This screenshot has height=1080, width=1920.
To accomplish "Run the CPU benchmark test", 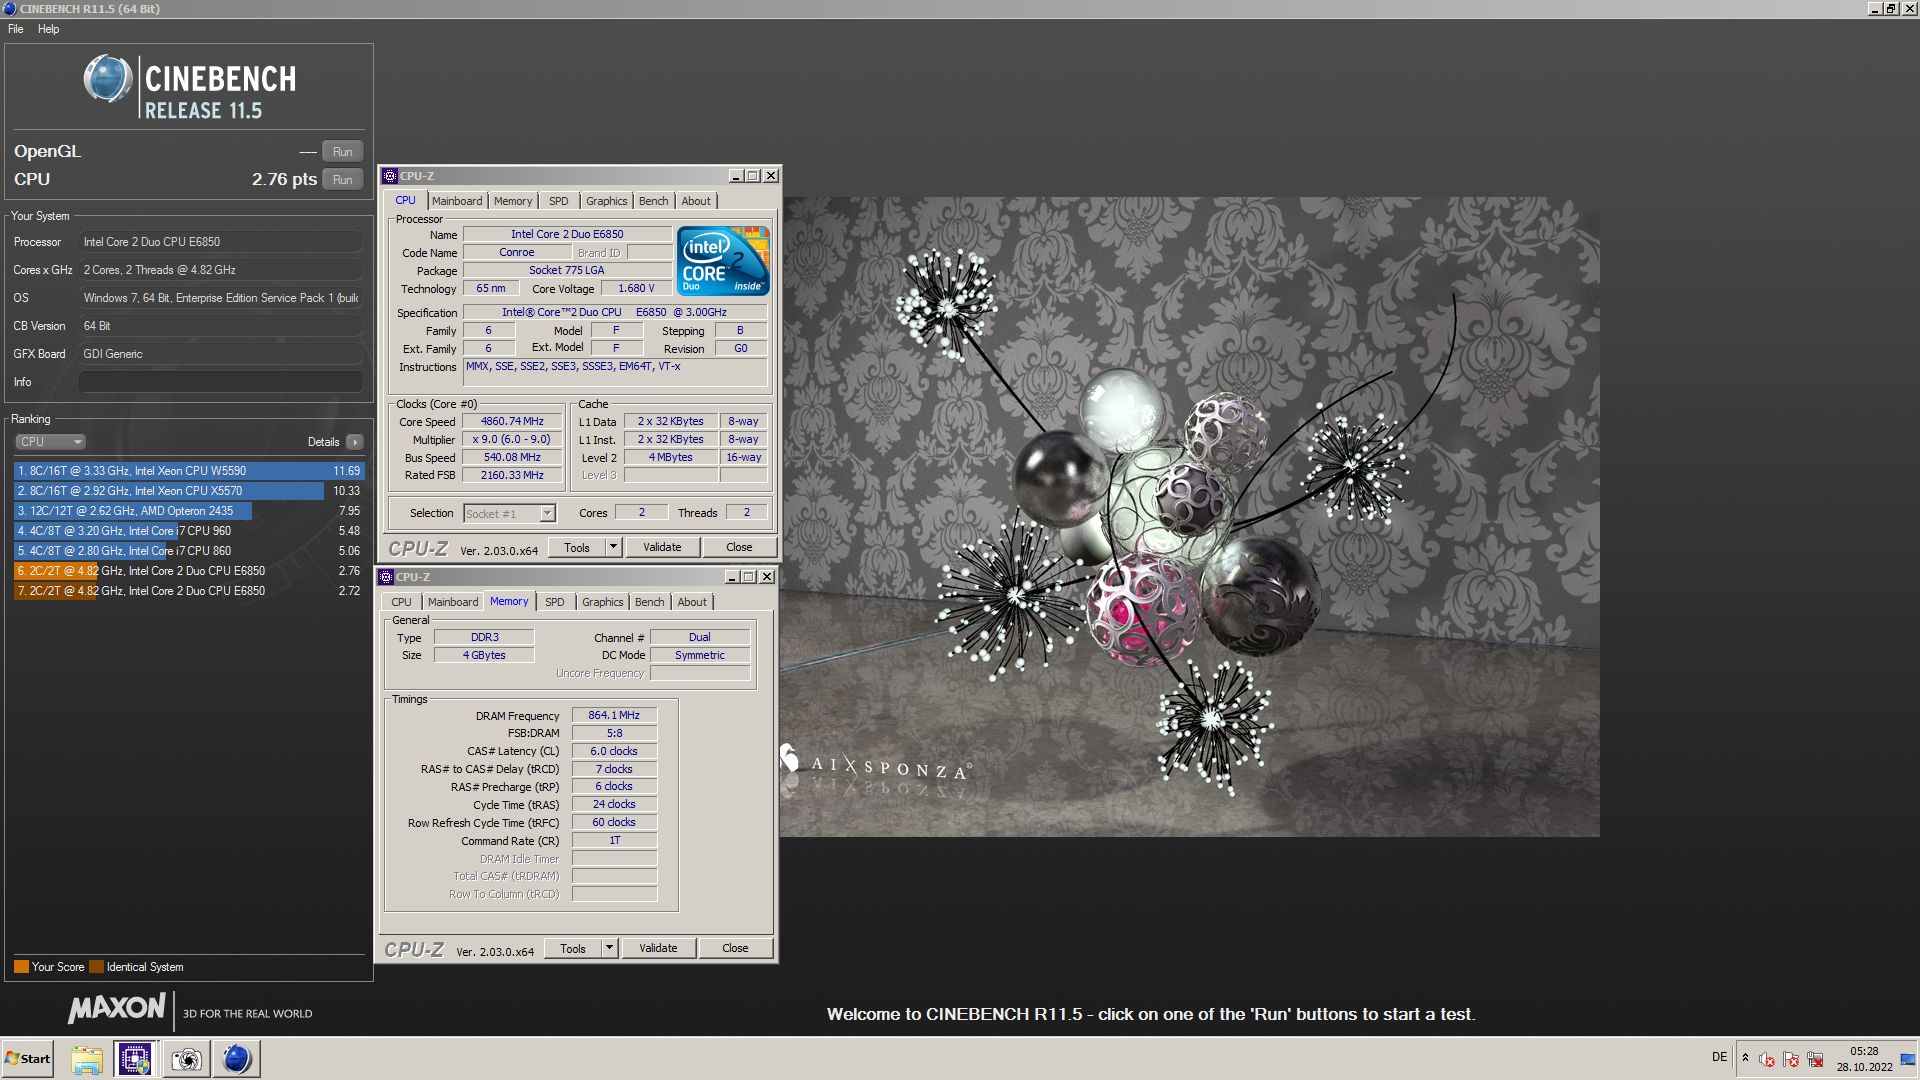I will pos(342,180).
